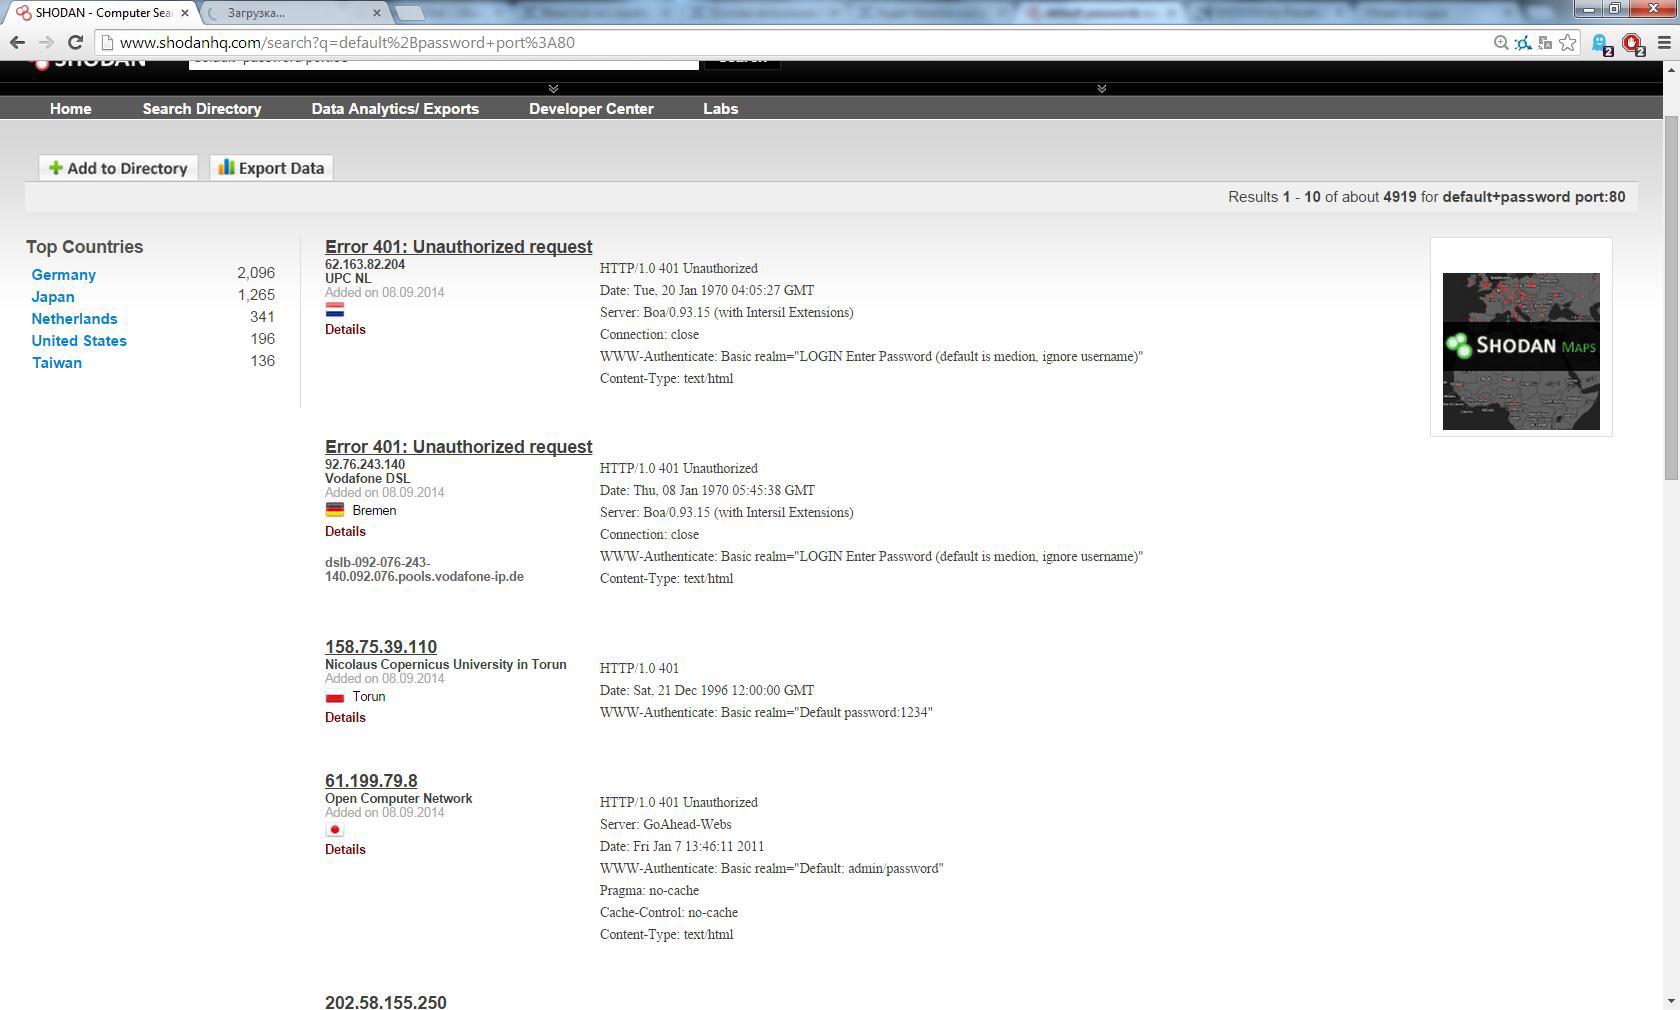Open the AdBlock stop-hand extension icon
Viewport: 1680px width, 1010px height.
[1632, 43]
